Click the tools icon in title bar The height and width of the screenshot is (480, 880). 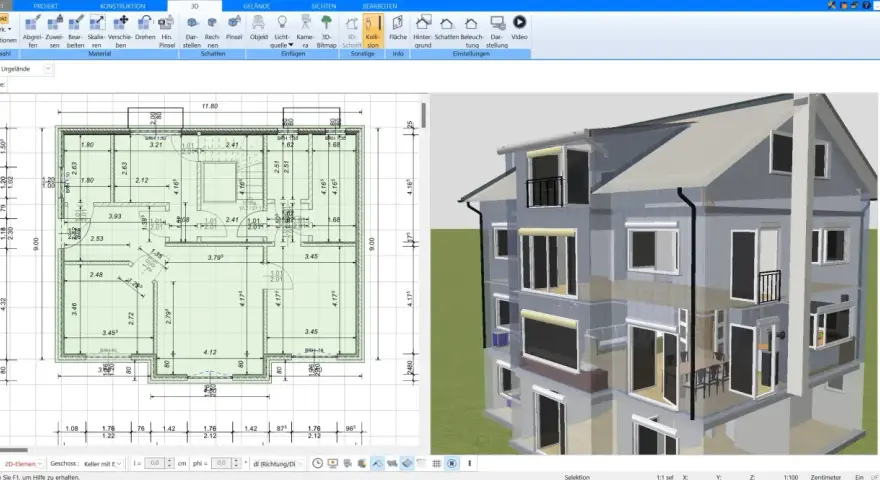[x=832, y=5]
